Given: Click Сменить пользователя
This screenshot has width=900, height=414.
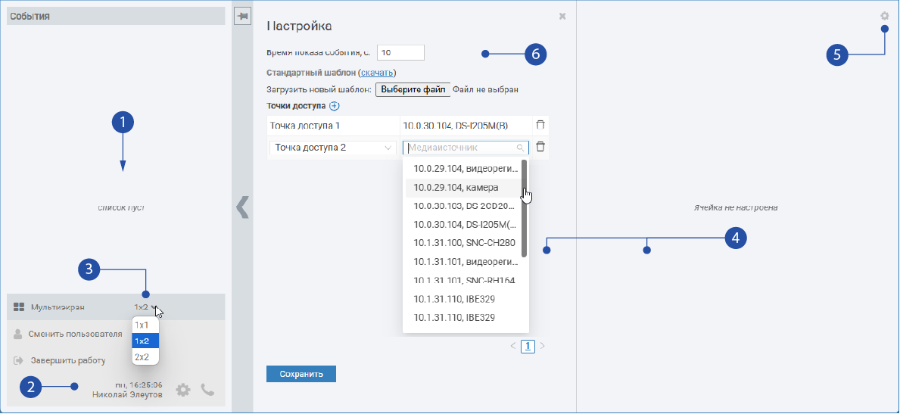Looking at the screenshot, I should [x=75, y=334].
